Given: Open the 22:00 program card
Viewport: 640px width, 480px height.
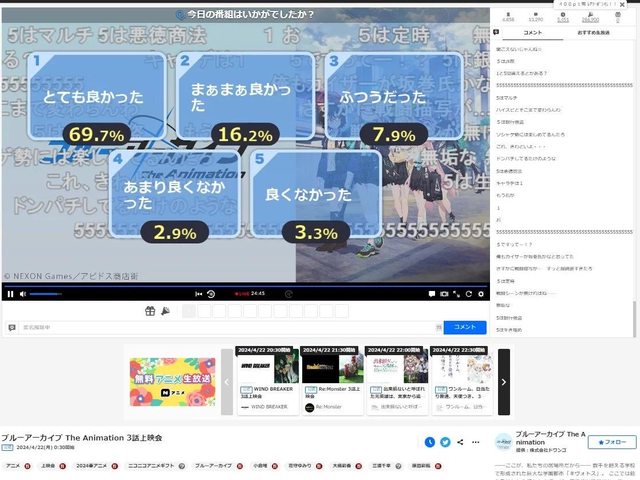Looking at the screenshot, I should pos(397,381).
